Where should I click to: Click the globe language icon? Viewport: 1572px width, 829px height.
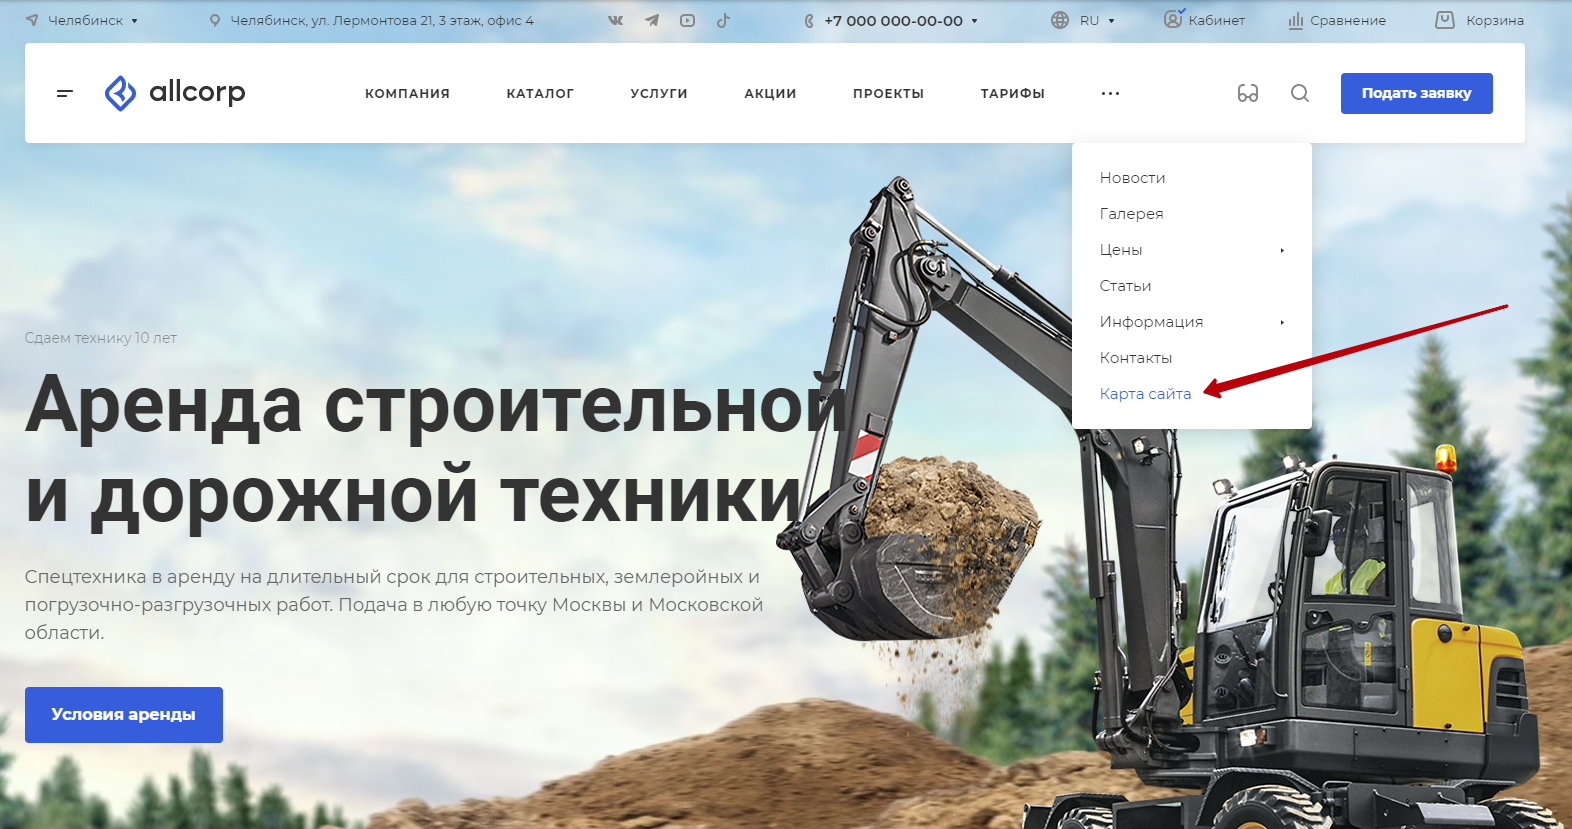point(1060,20)
